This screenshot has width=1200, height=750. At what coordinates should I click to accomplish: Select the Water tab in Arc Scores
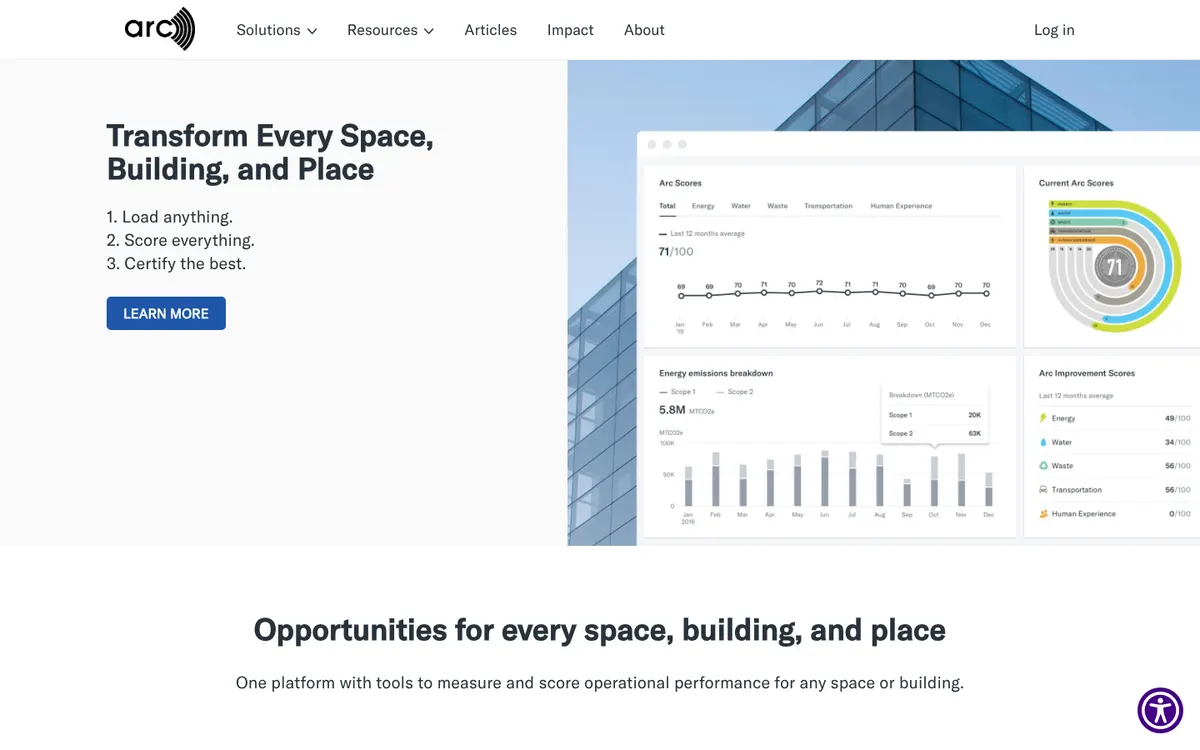(741, 206)
